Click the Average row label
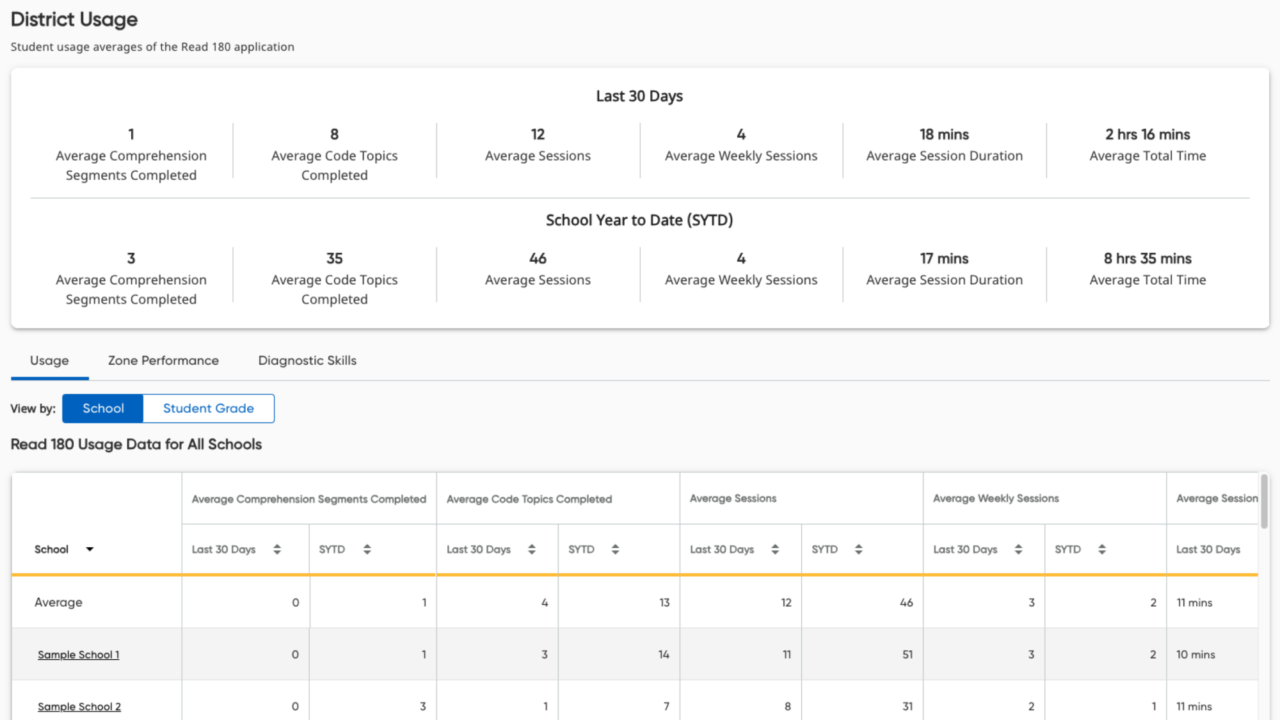Viewport: 1280px width, 720px height. (x=58, y=603)
